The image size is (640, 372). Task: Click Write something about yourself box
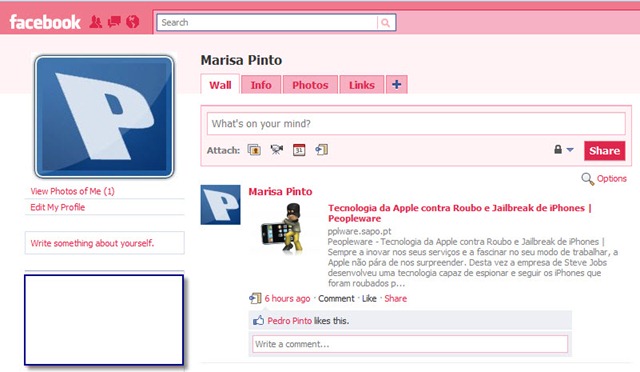click(104, 243)
